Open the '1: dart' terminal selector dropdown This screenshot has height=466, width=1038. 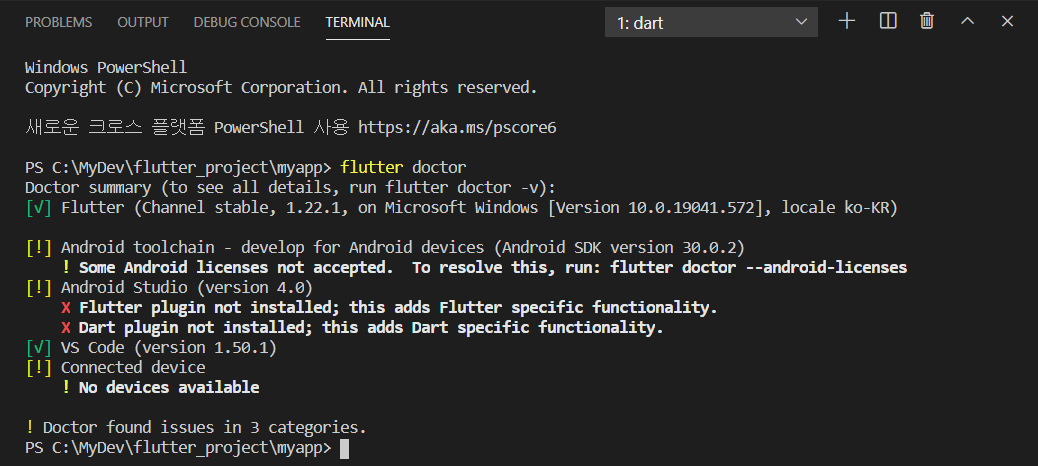(x=711, y=23)
